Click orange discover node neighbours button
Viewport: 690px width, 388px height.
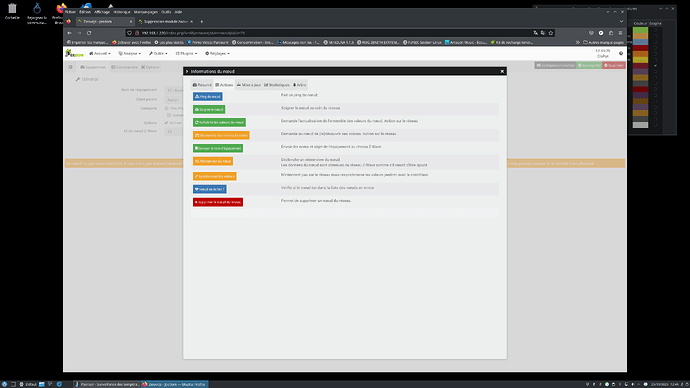click(x=221, y=135)
